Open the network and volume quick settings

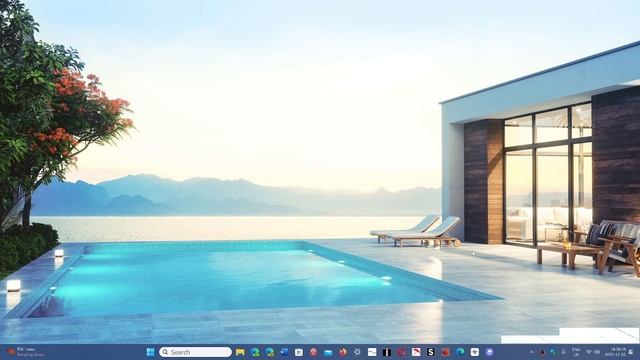[593, 352]
